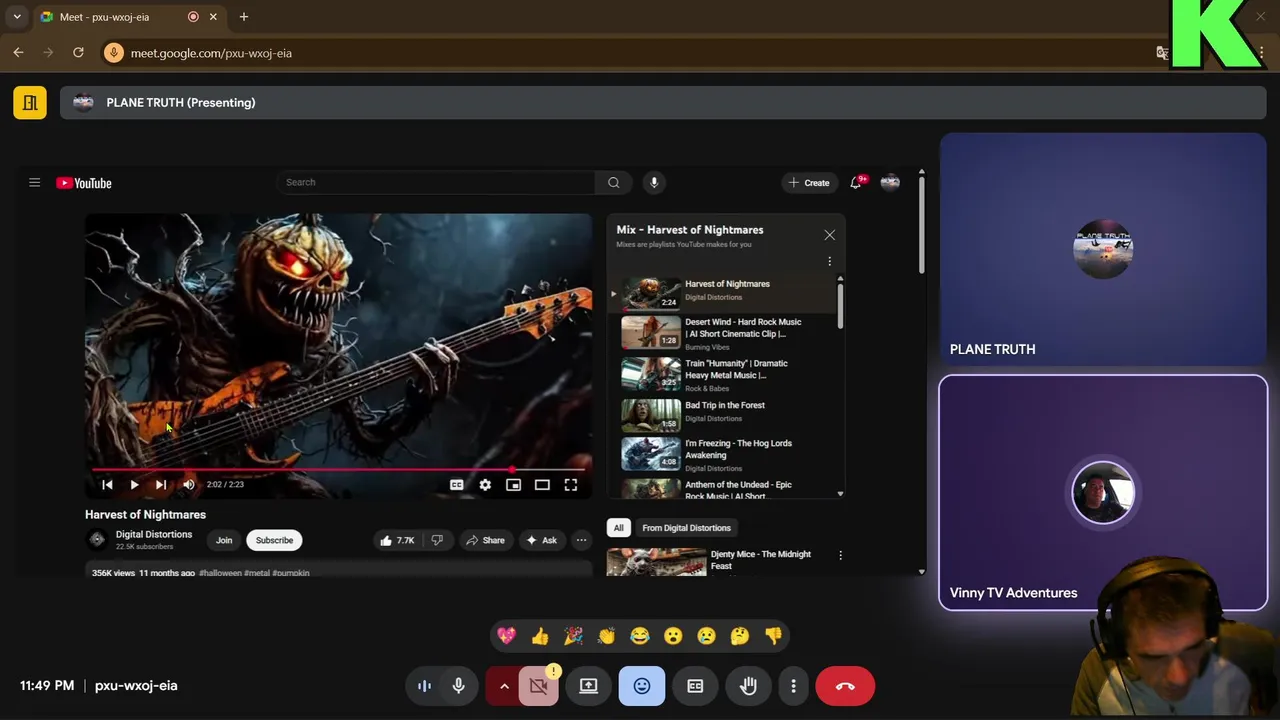1280x720 pixels.
Task: Enable miniplayer in YouTube player
Action: [513, 485]
